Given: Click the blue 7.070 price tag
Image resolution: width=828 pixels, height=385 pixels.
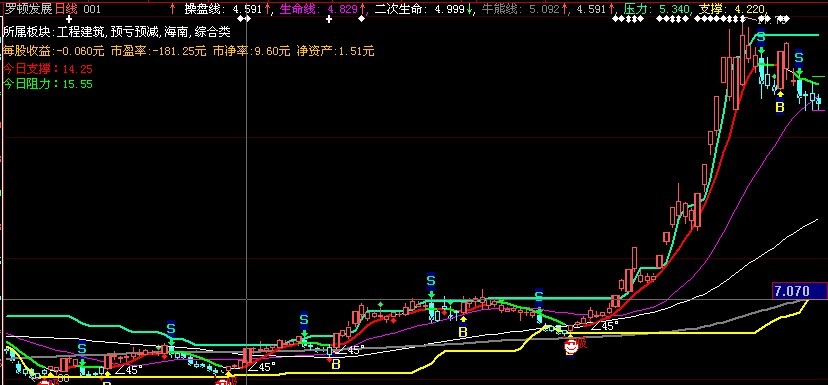Looking at the screenshot, I should pyautogui.click(x=799, y=291).
